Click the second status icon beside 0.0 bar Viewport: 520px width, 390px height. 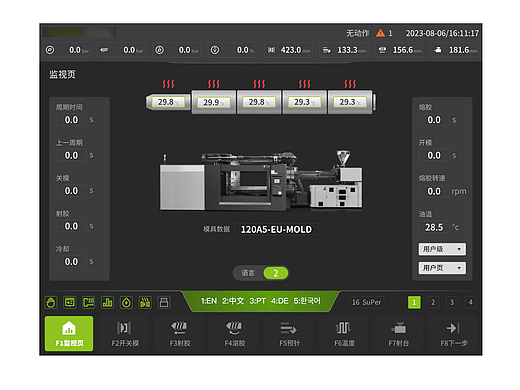coord(104,50)
